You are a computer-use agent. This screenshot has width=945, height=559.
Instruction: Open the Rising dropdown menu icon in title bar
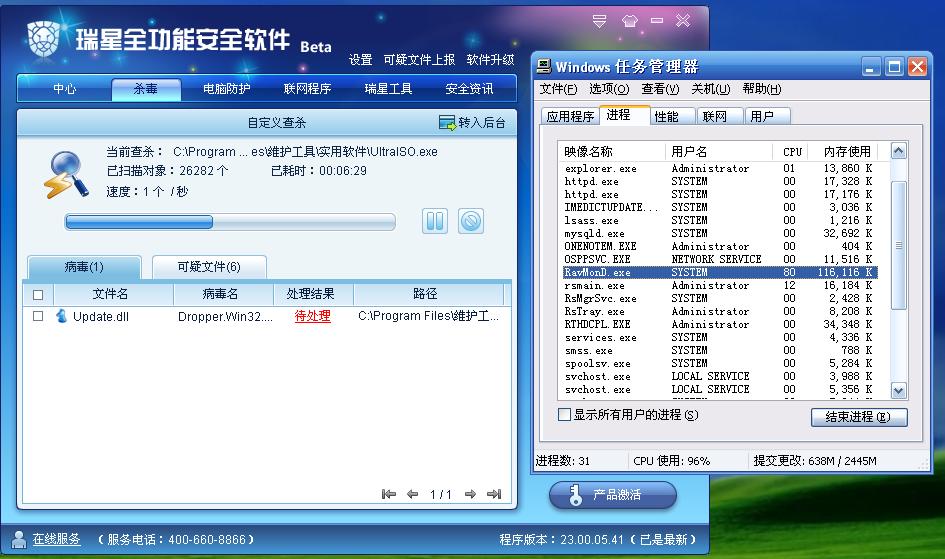(599, 21)
